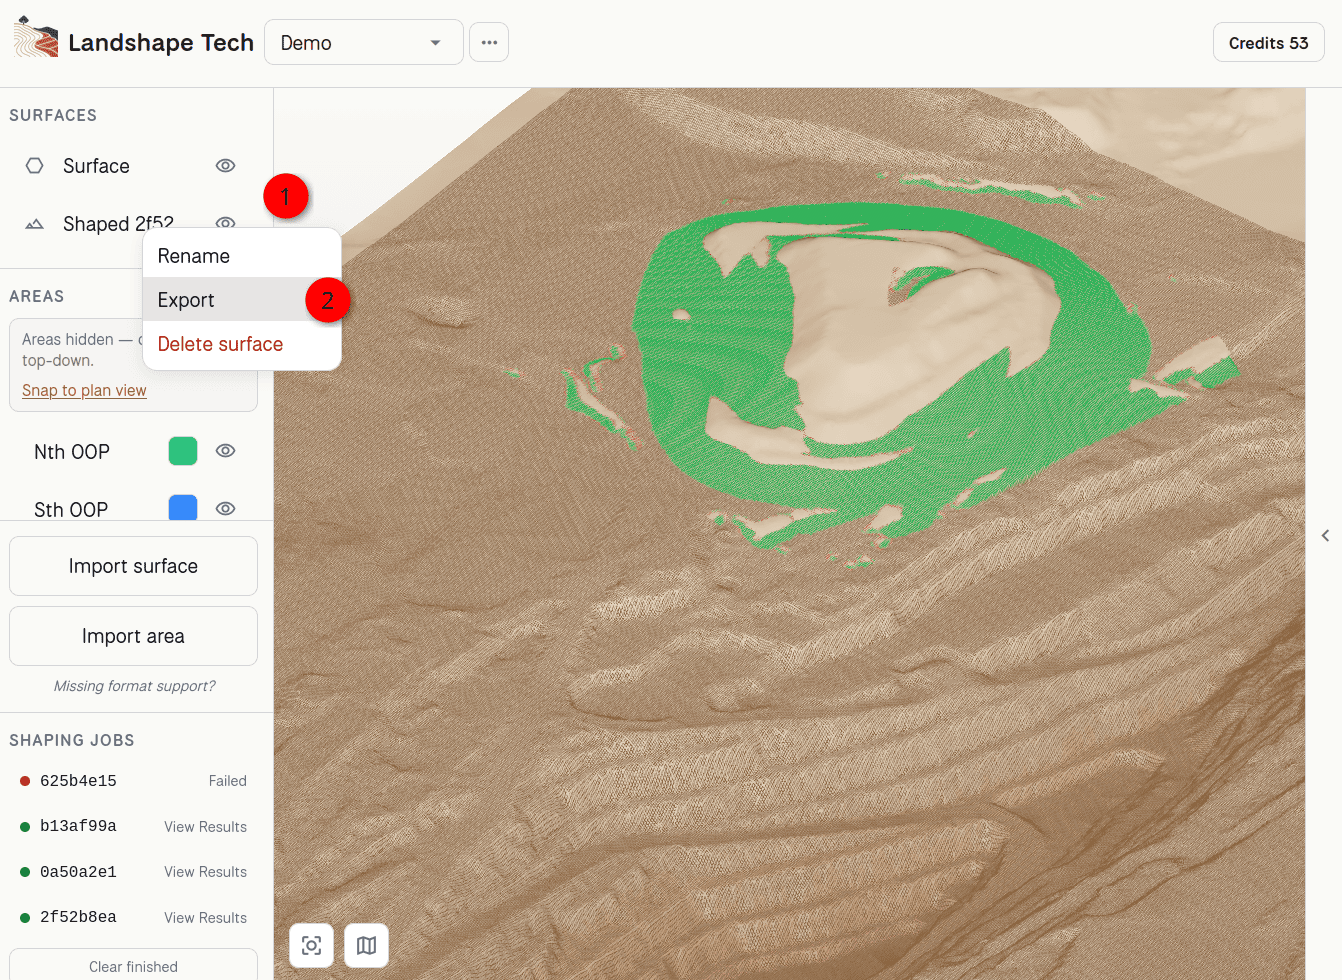Click the Clear finished button

133,965
